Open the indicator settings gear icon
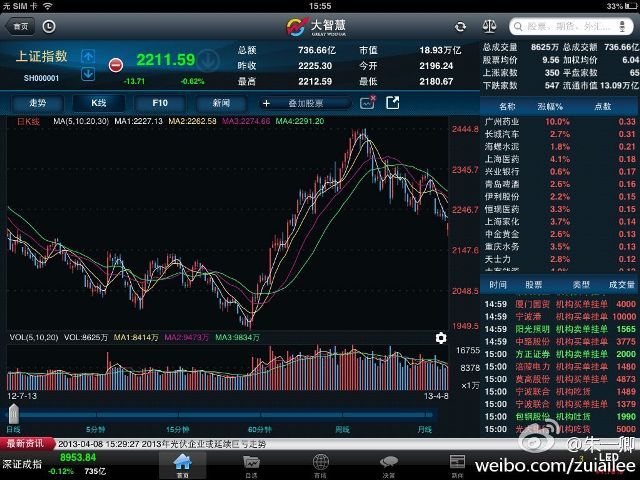 (441, 338)
